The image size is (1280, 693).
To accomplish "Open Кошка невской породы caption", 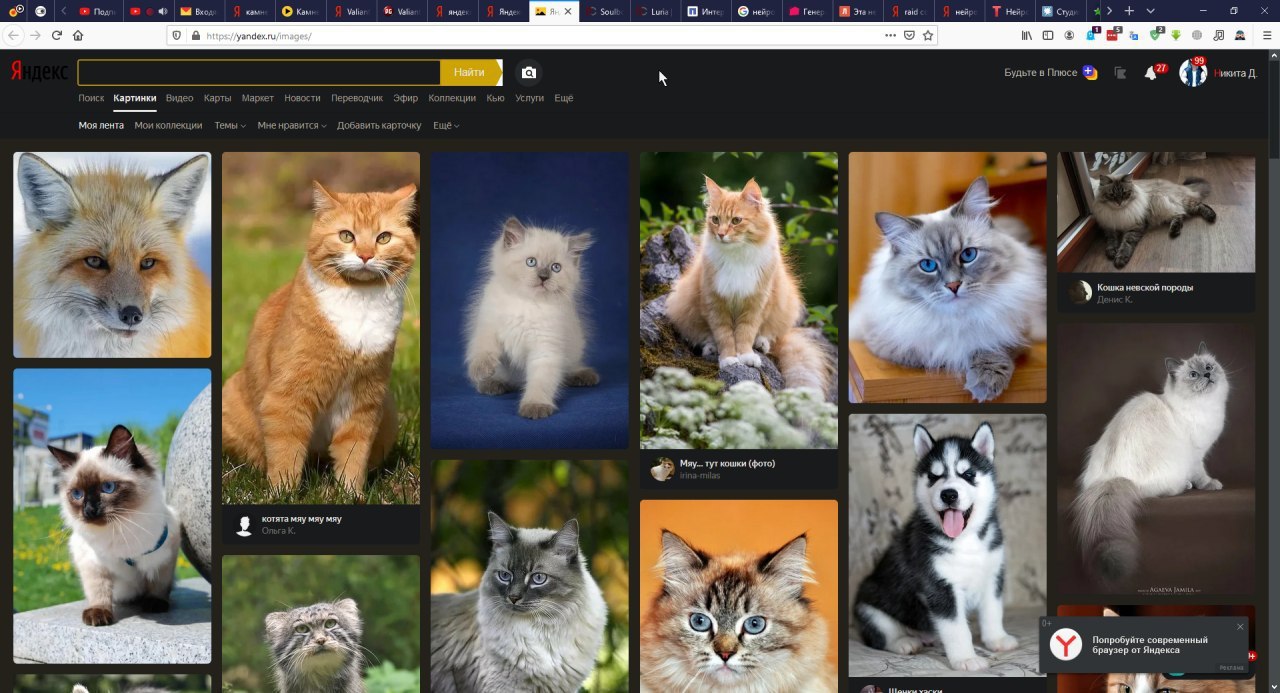I will pos(1145,287).
